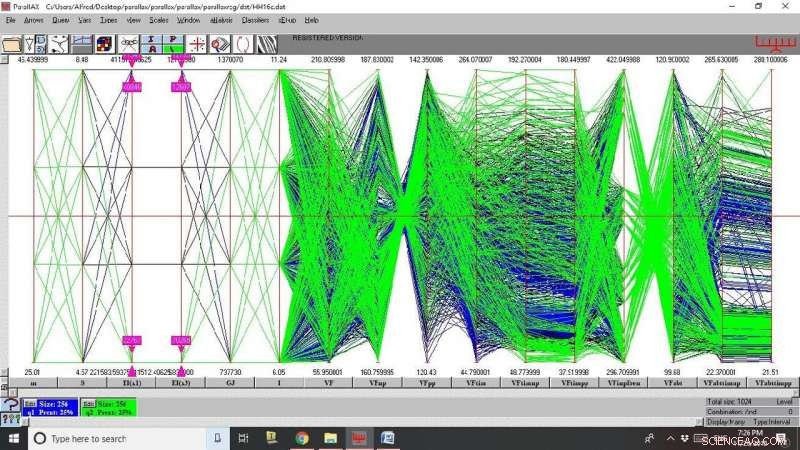Image resolution: width=800 pixels, height=450 pixels.
Task: Click the triple question marks icon
Action: coord(10,419)
